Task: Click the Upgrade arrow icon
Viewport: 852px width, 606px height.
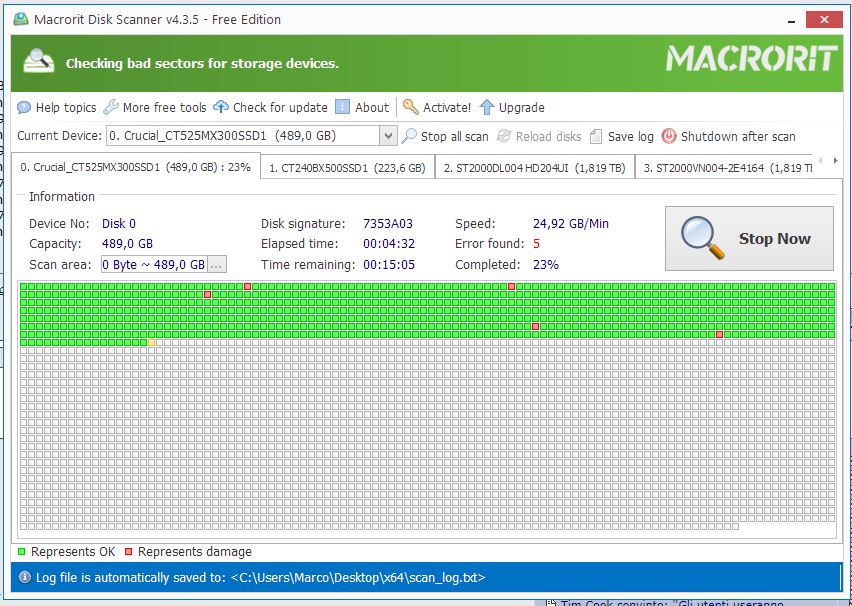Action: coord(487,107)
